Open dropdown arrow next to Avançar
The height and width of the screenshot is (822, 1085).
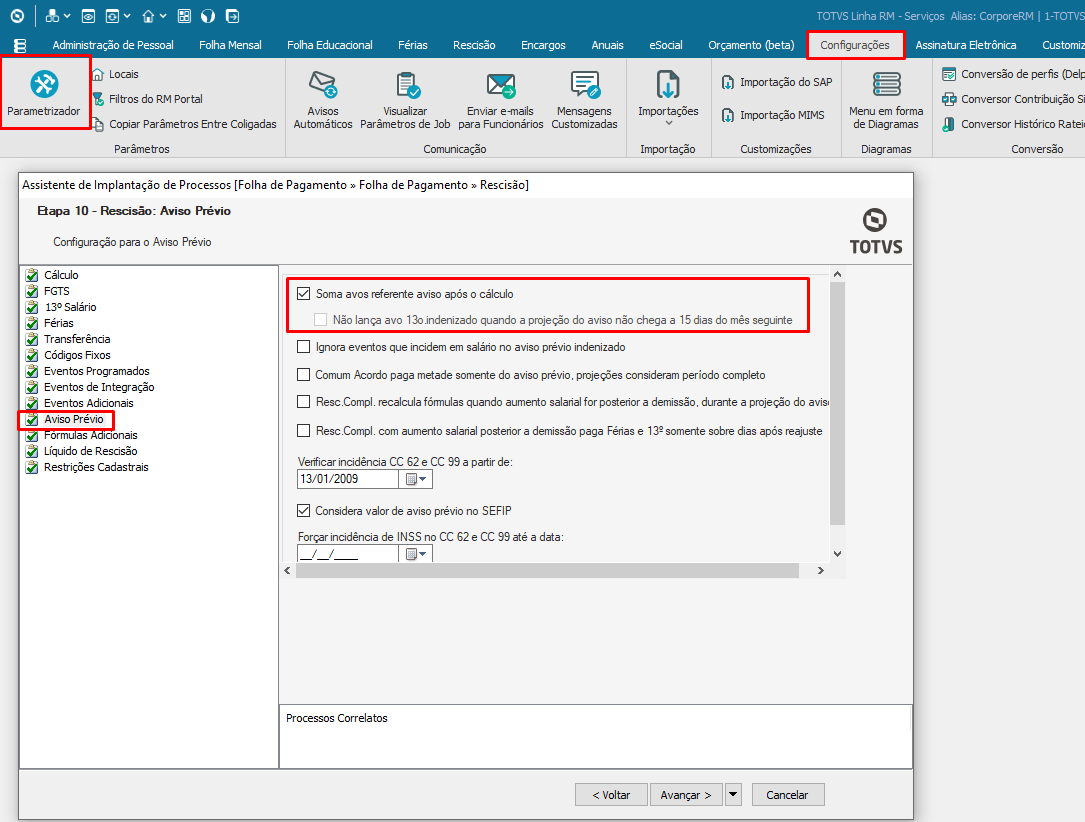733,794
